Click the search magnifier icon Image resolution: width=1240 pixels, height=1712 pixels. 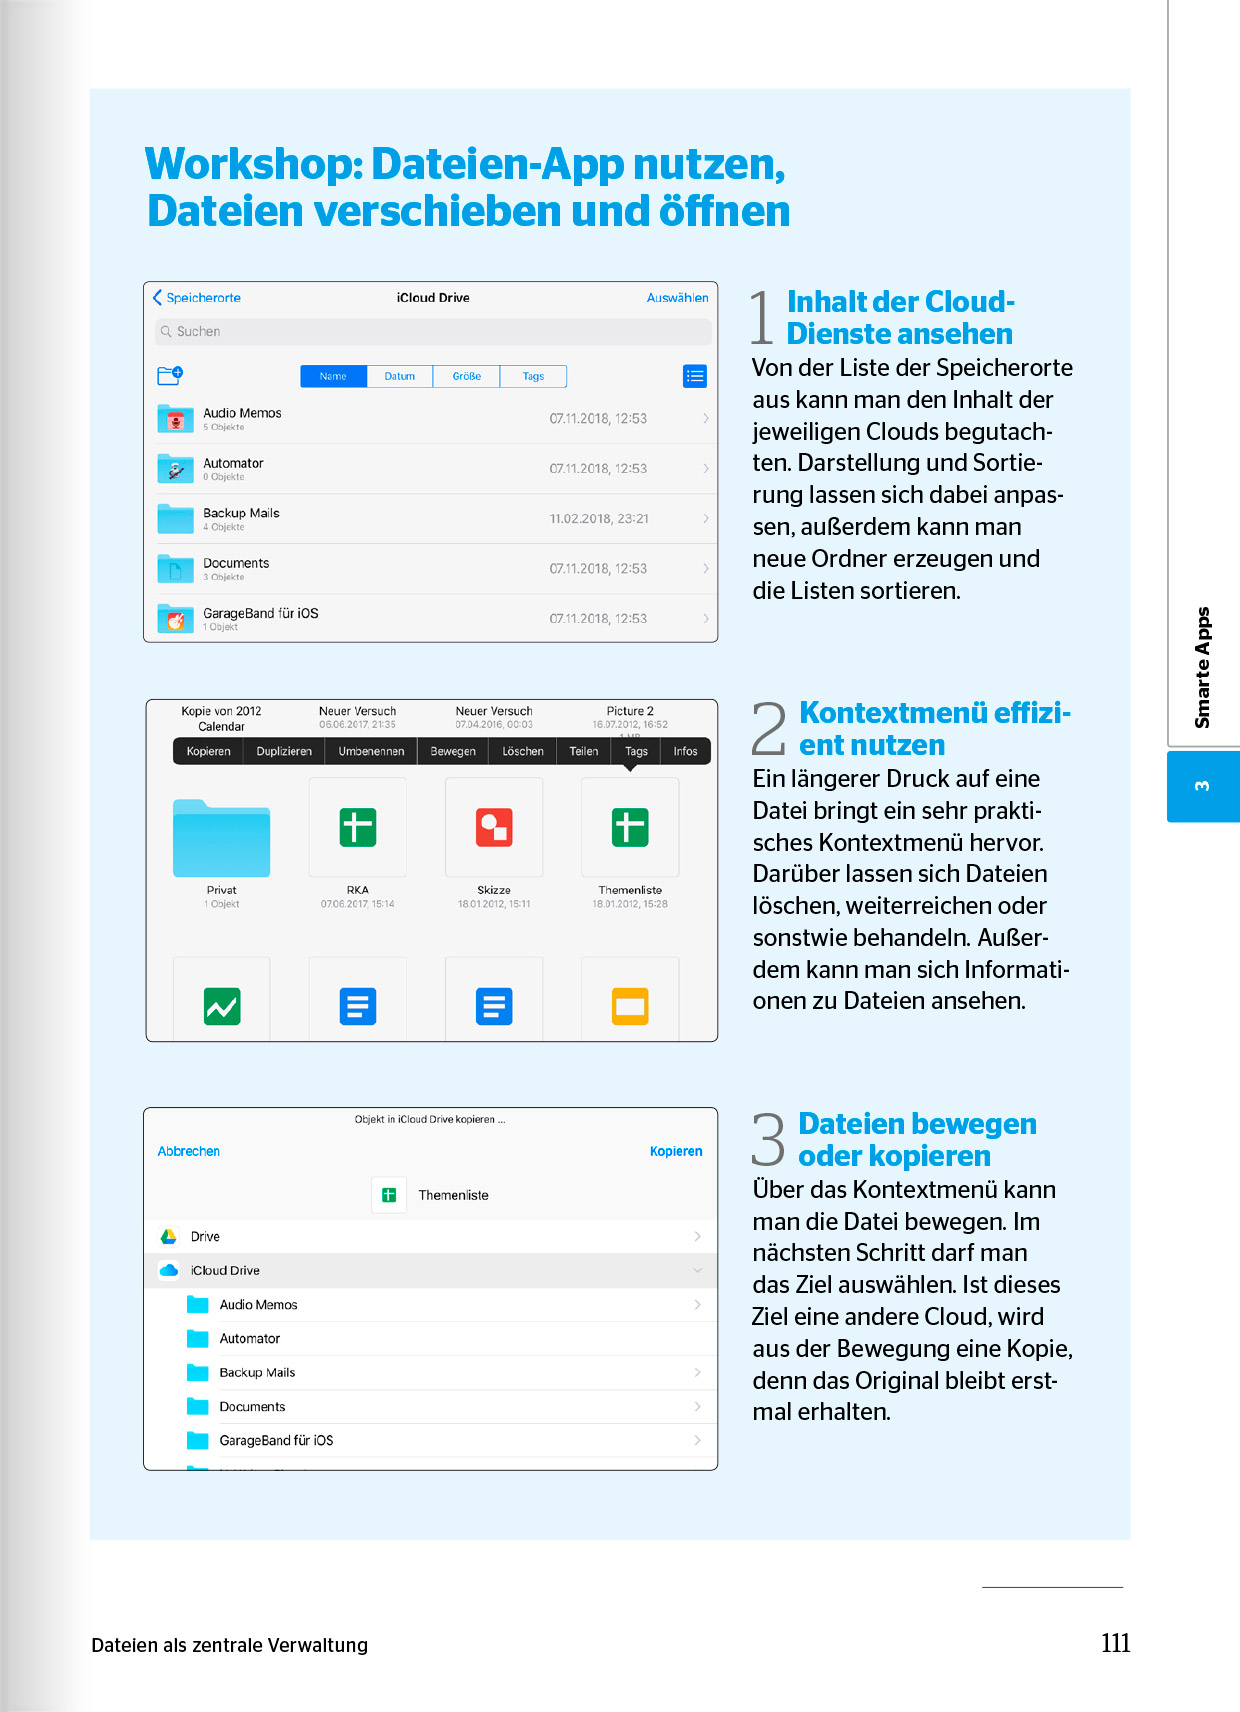[x=166, y=331]
